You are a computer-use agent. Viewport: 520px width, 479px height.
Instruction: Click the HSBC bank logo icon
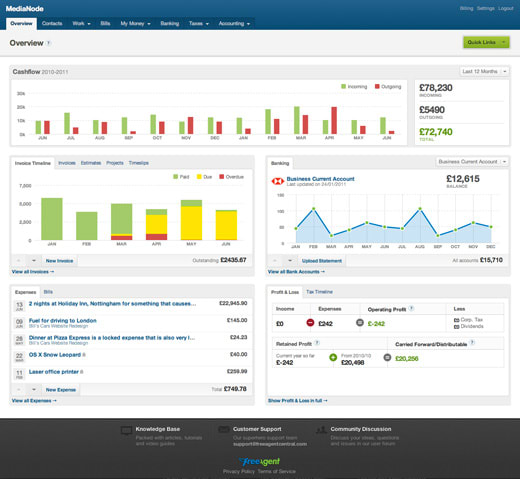[277, 181]
